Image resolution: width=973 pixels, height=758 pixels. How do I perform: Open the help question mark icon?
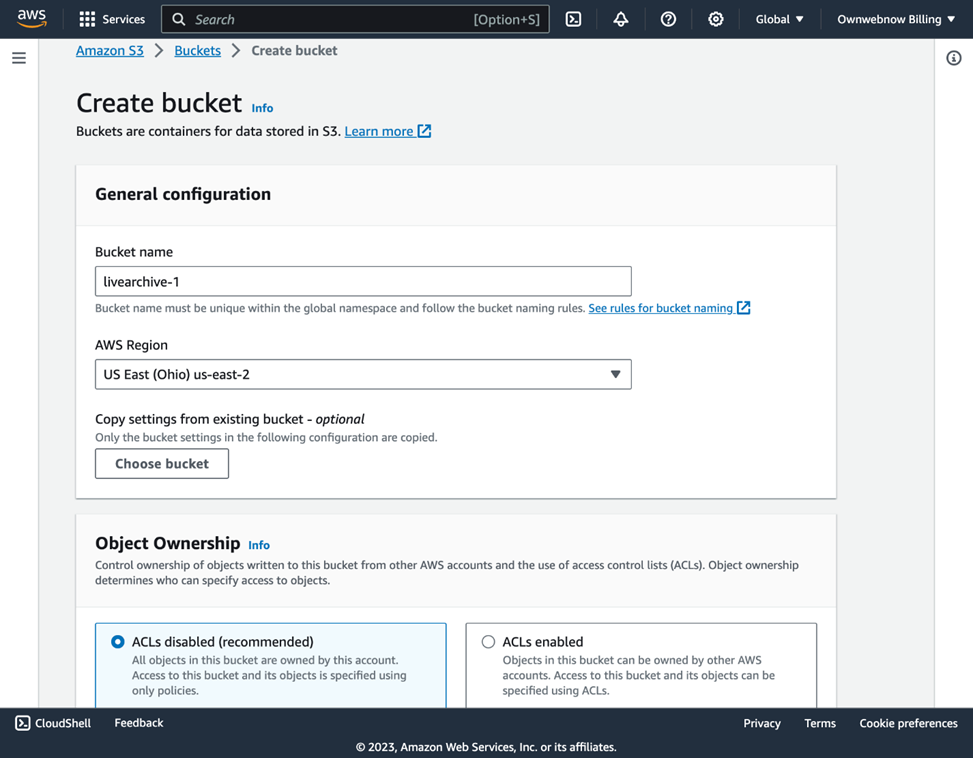pyautogui.click(x=668, y=19)
